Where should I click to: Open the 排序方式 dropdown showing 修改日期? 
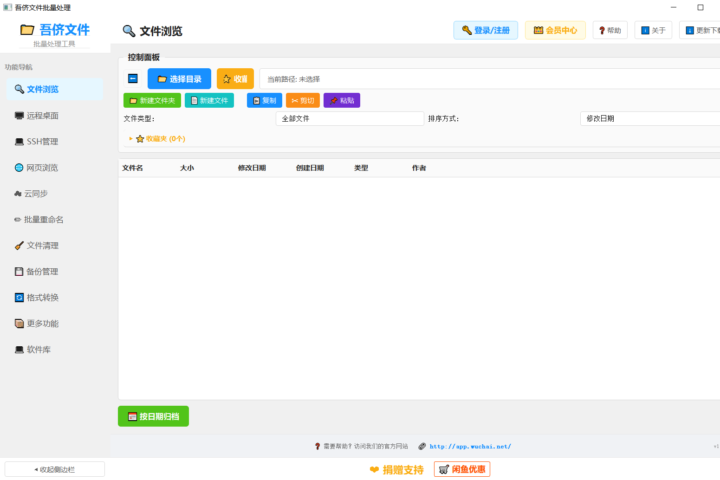pyautogui.click(x=650, y=119)
